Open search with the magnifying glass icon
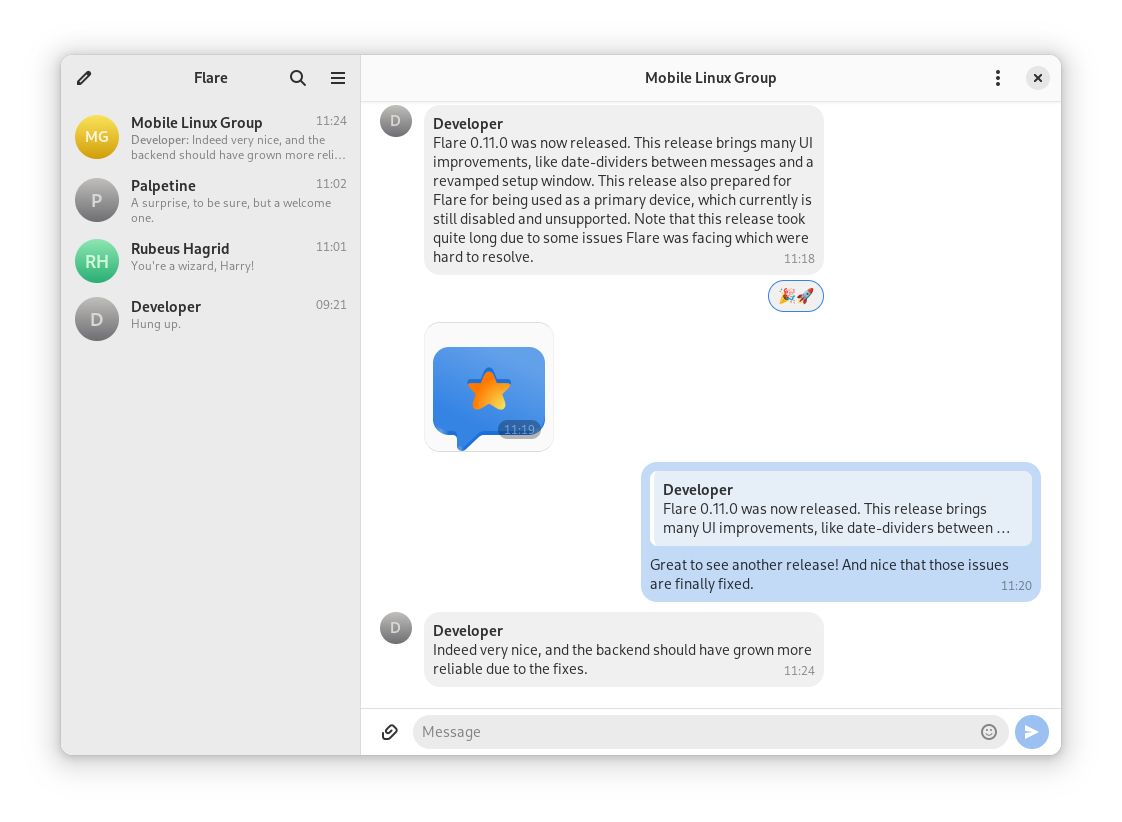This screenshot has width=1122, height=822. point(298,78)
